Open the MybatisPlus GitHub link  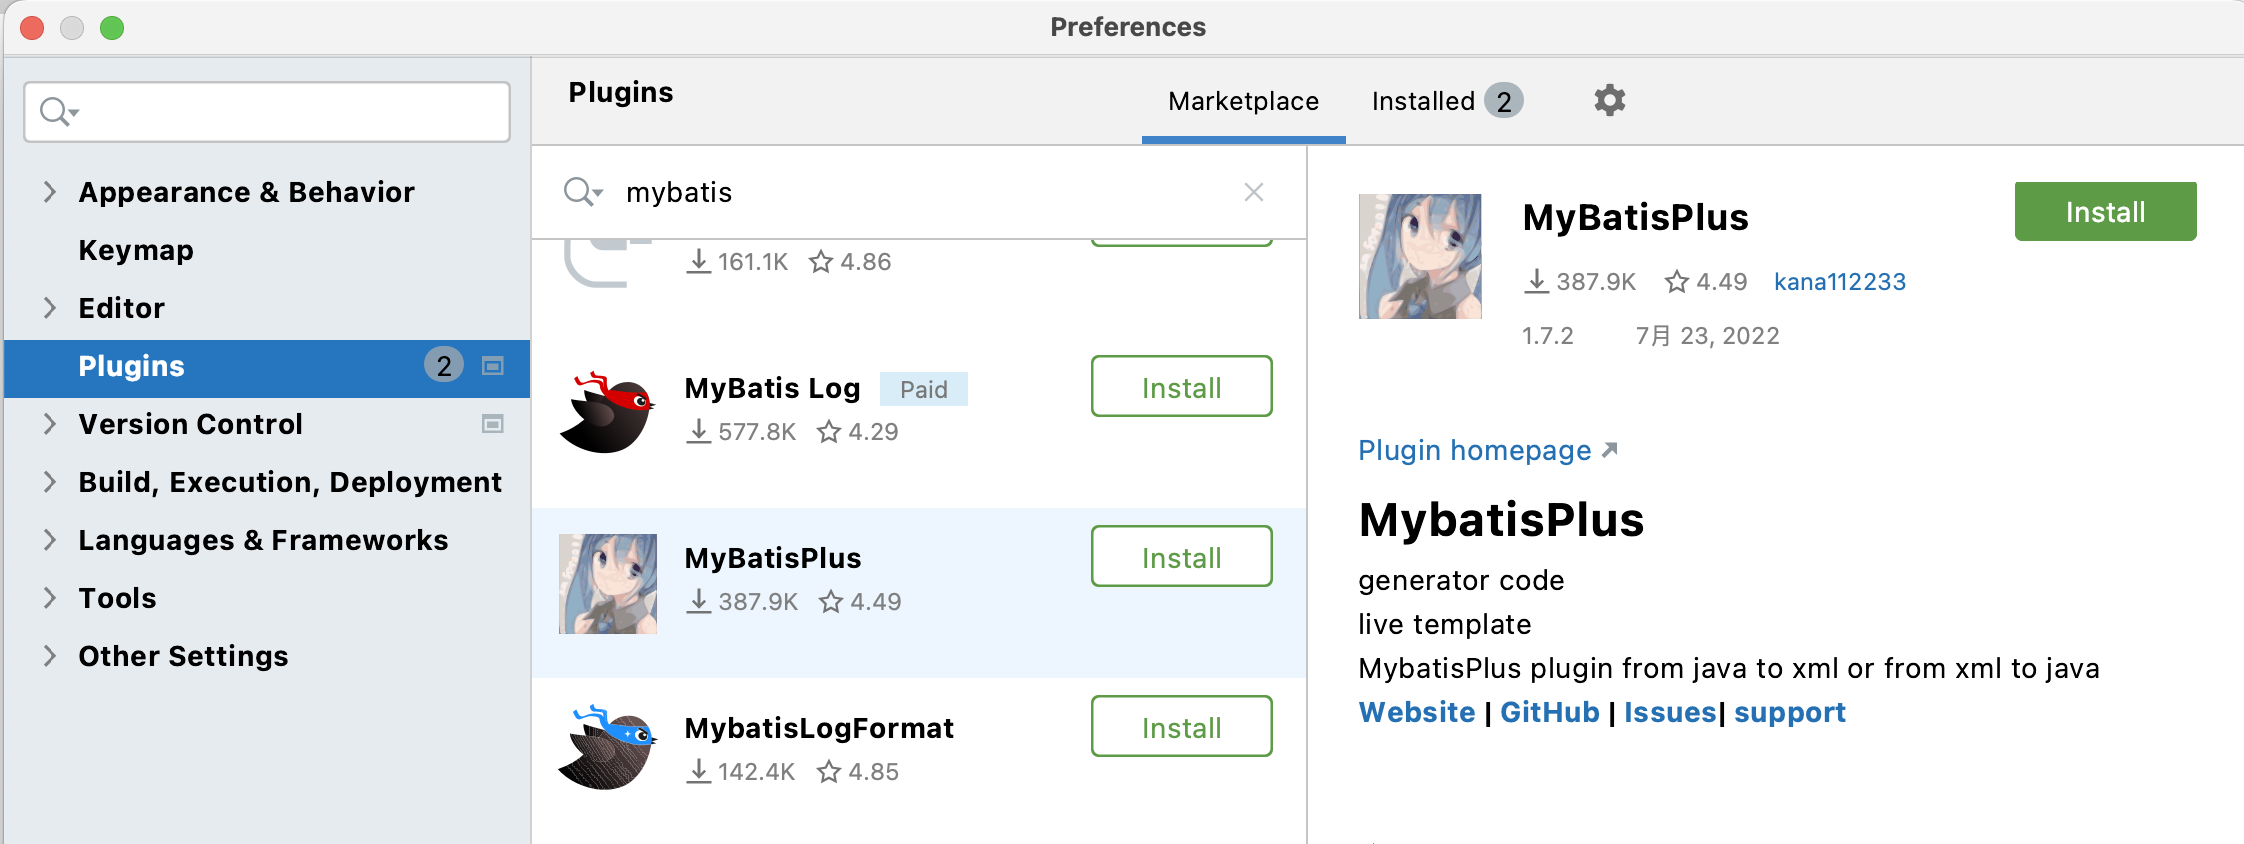[x=1549, y=713]
